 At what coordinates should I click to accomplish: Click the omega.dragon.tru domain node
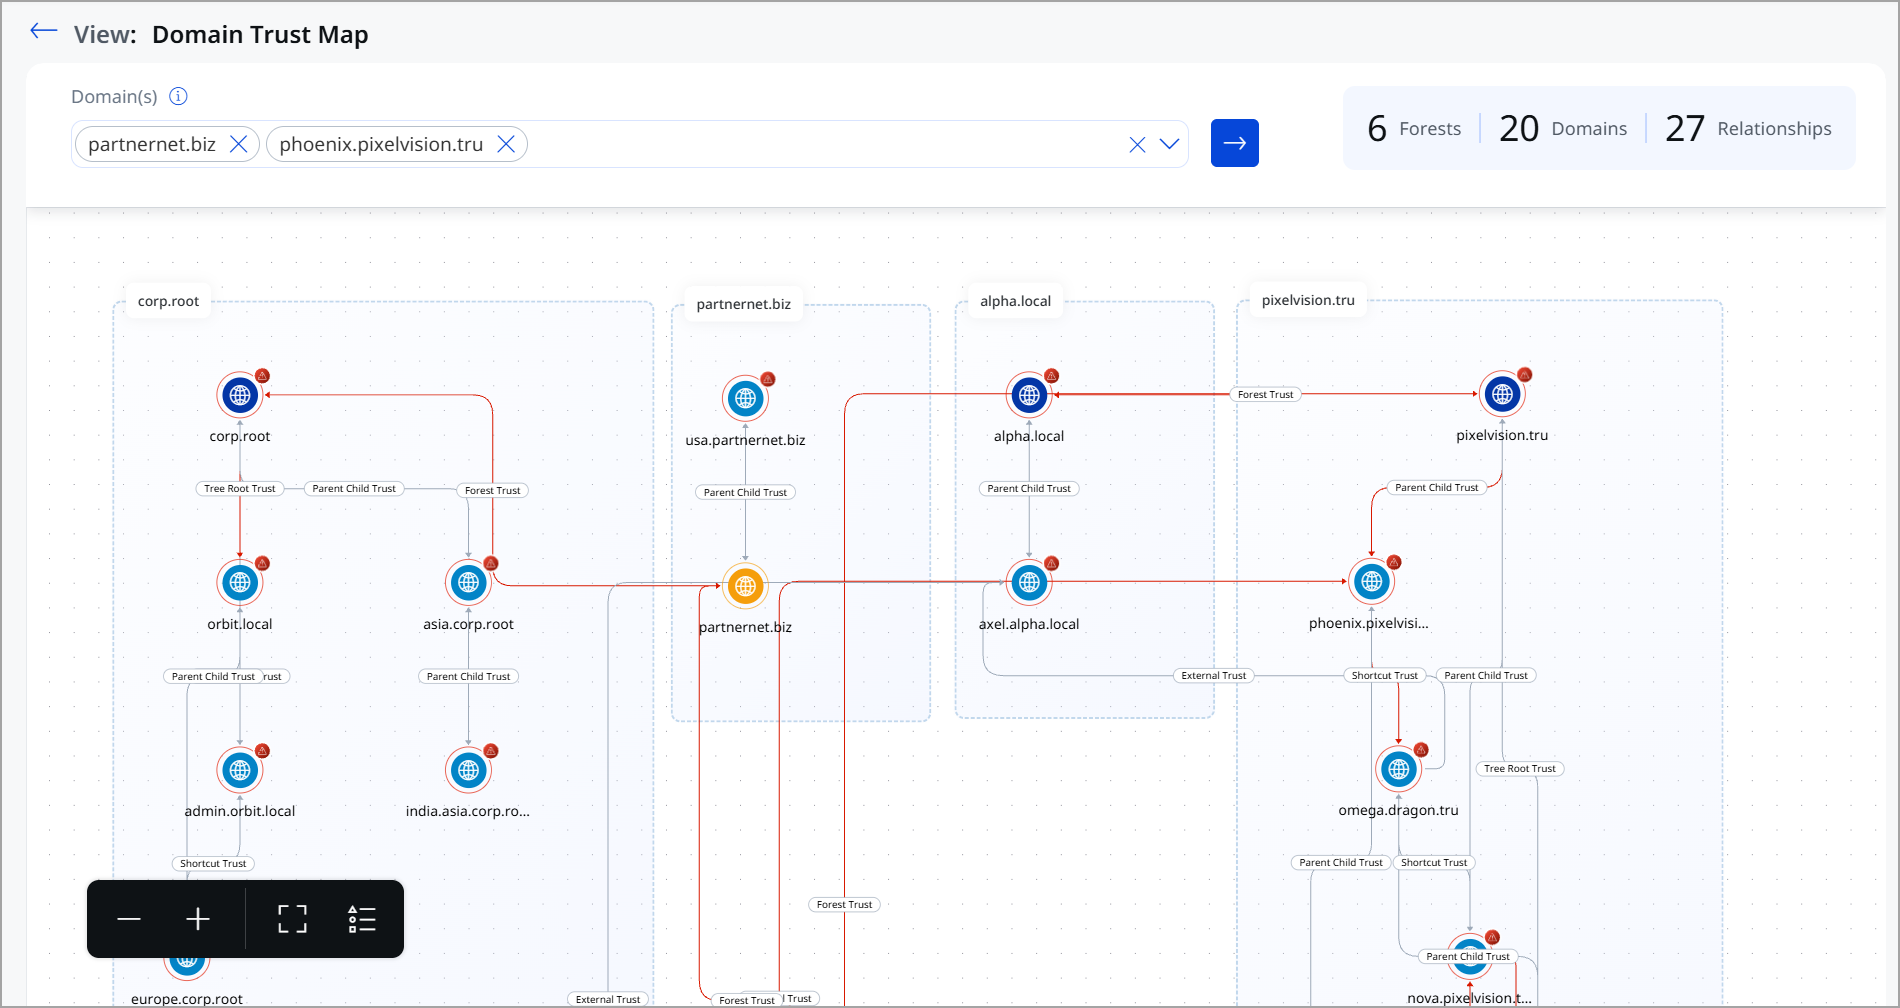(x=1398, y=769)
